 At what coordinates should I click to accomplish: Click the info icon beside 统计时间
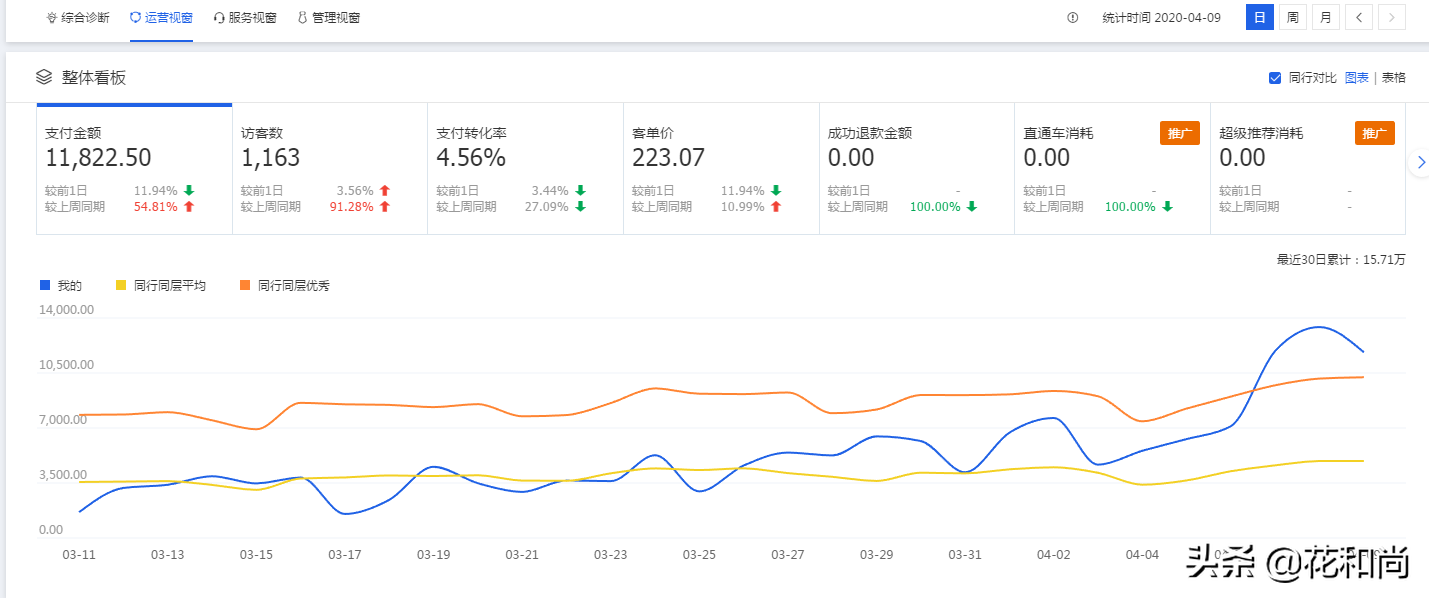click(x=1073, y=18)
